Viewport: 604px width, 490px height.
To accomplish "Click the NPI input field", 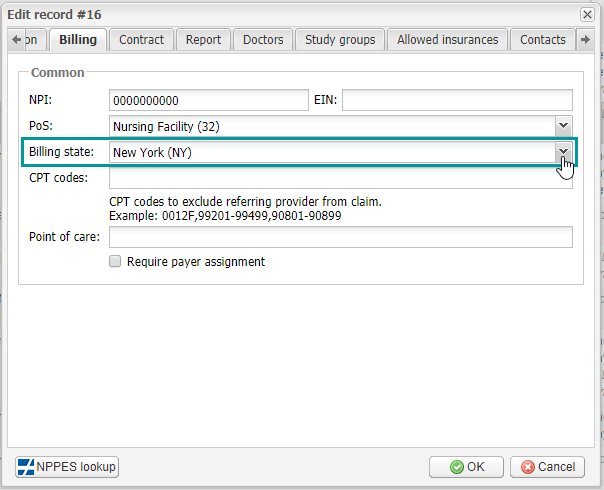I will click(x=209, y=100).
